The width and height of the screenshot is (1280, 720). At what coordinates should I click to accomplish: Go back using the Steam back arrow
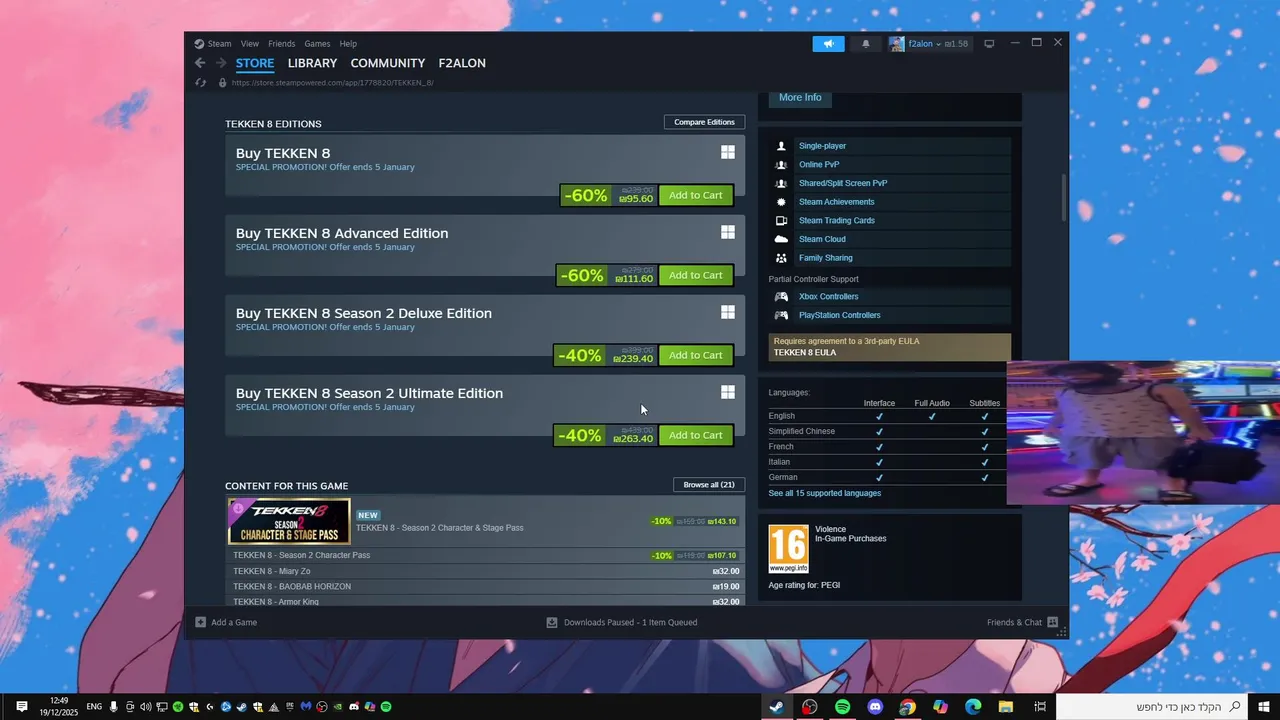(200, 63)
